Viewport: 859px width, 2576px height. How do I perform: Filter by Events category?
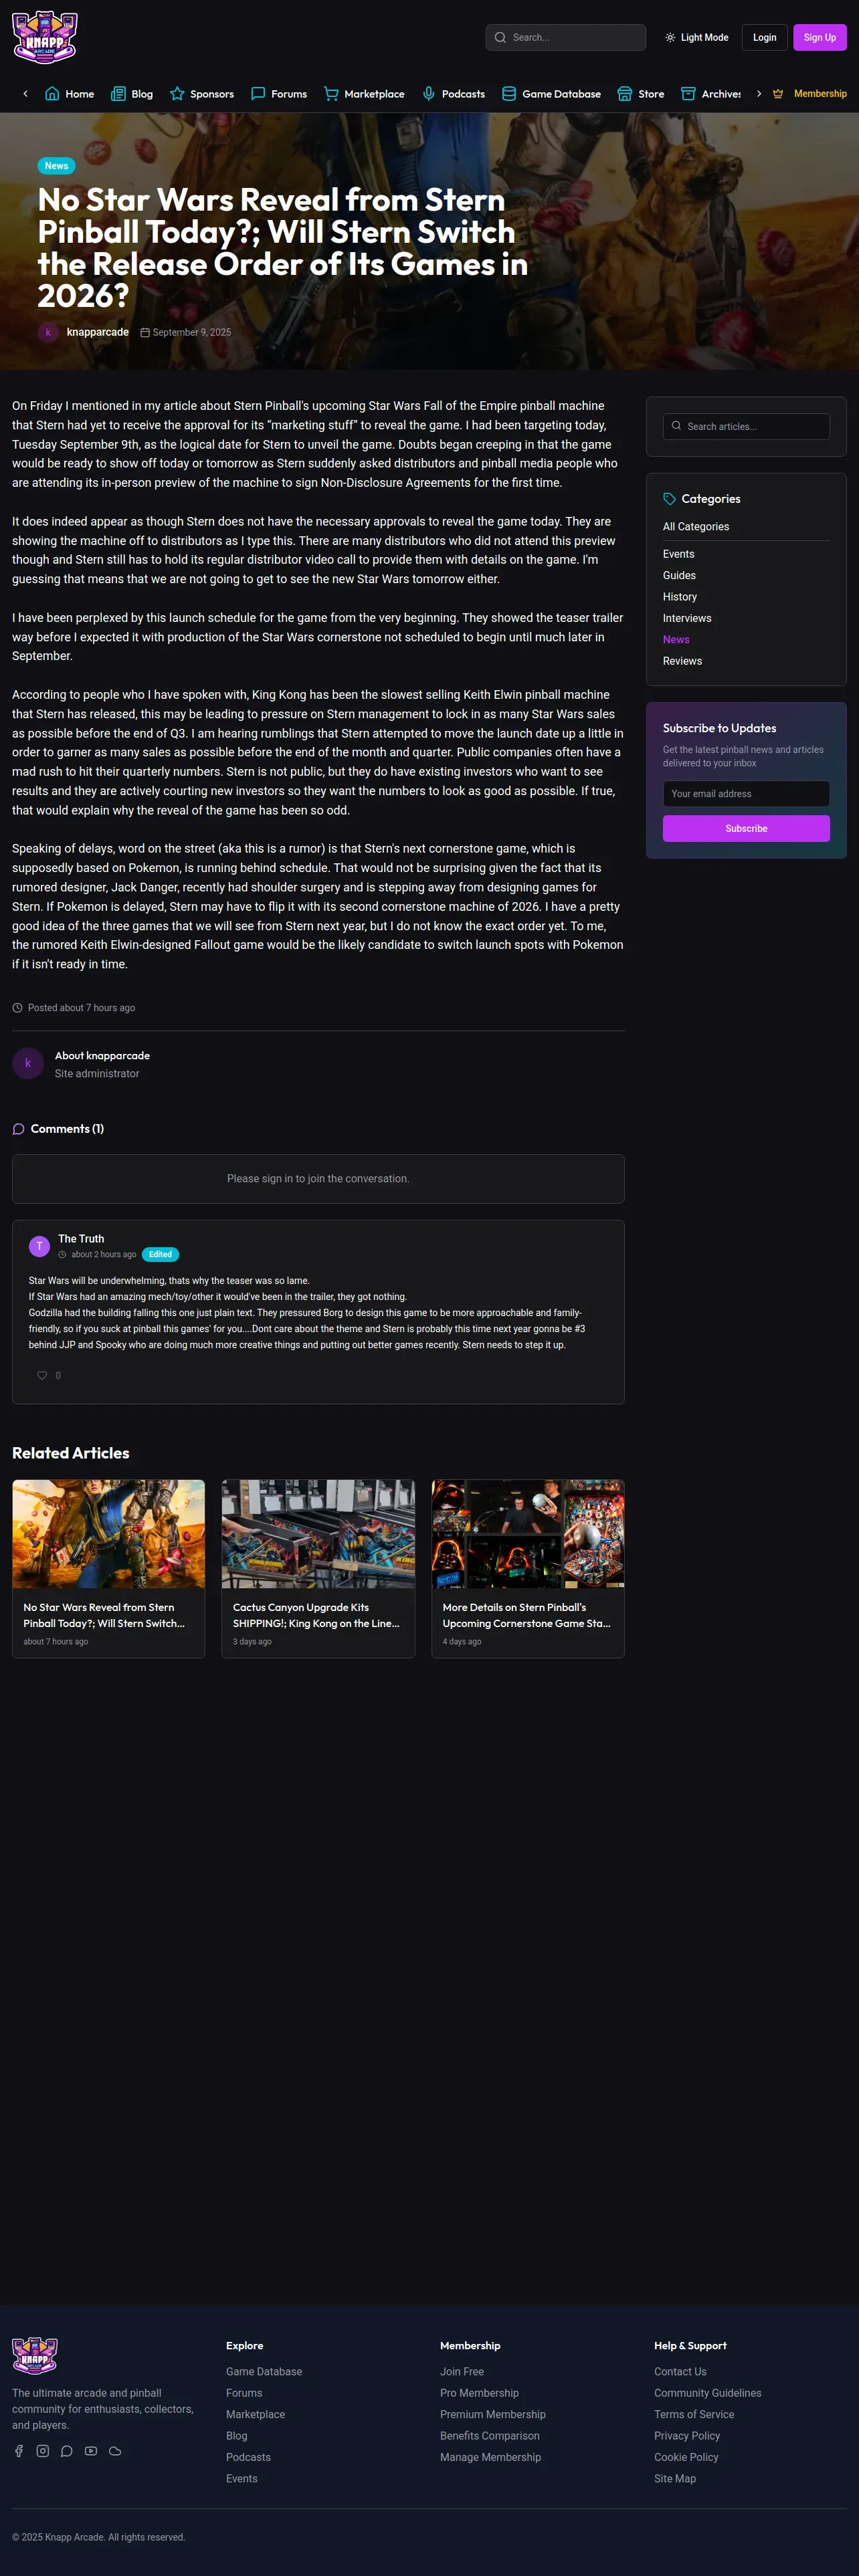click(x=679, y=554)
